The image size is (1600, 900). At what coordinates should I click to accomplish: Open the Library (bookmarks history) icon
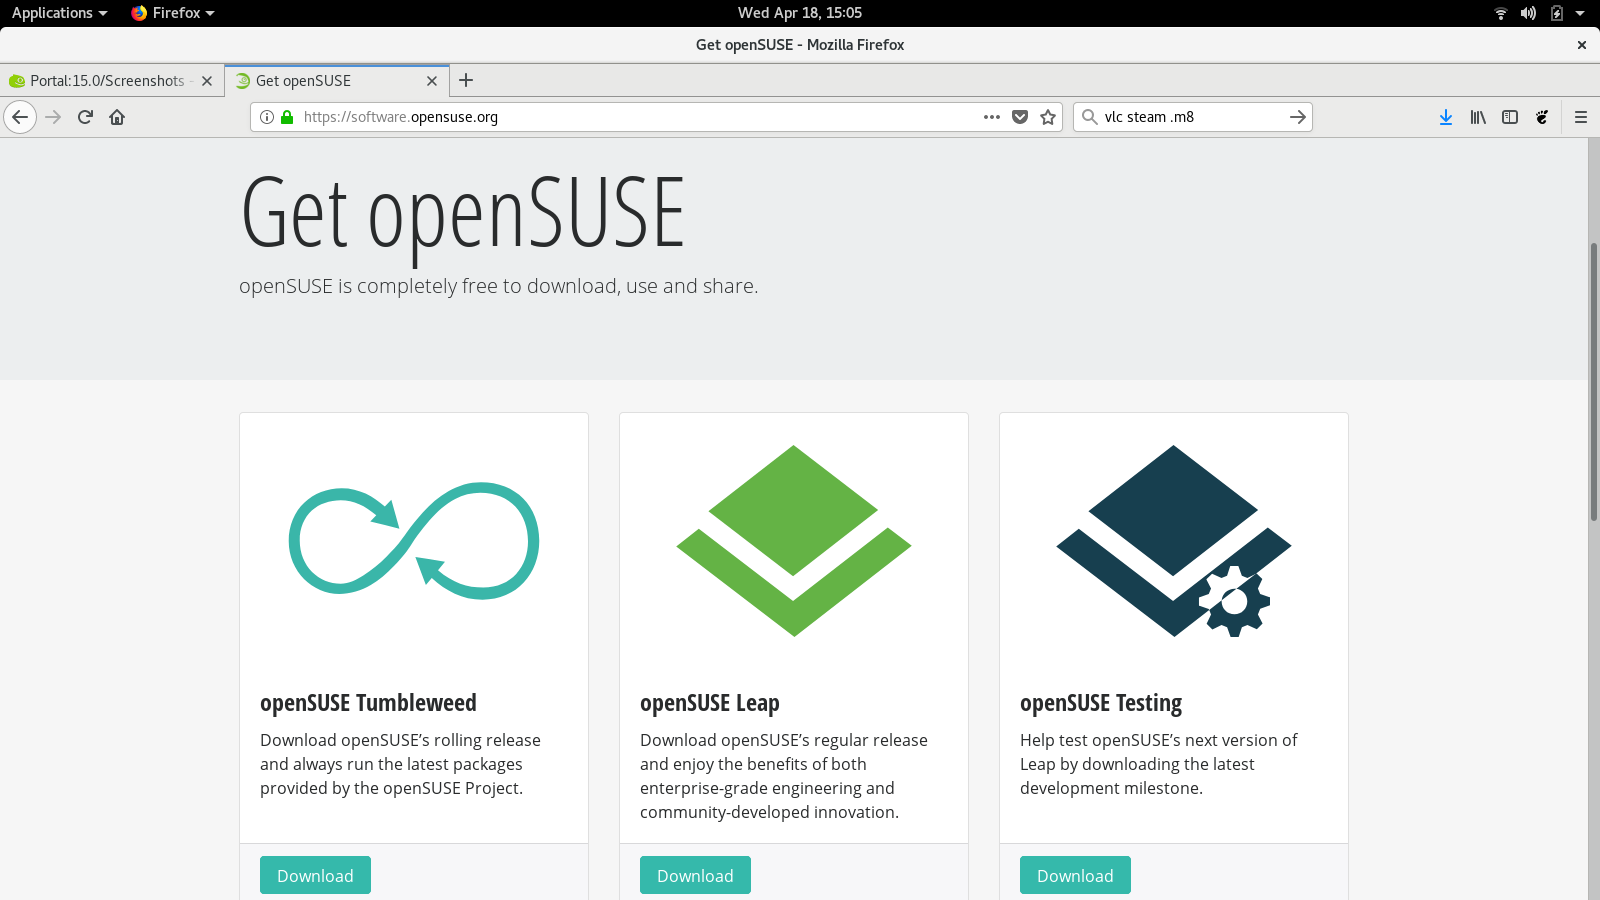point(1477,117)
